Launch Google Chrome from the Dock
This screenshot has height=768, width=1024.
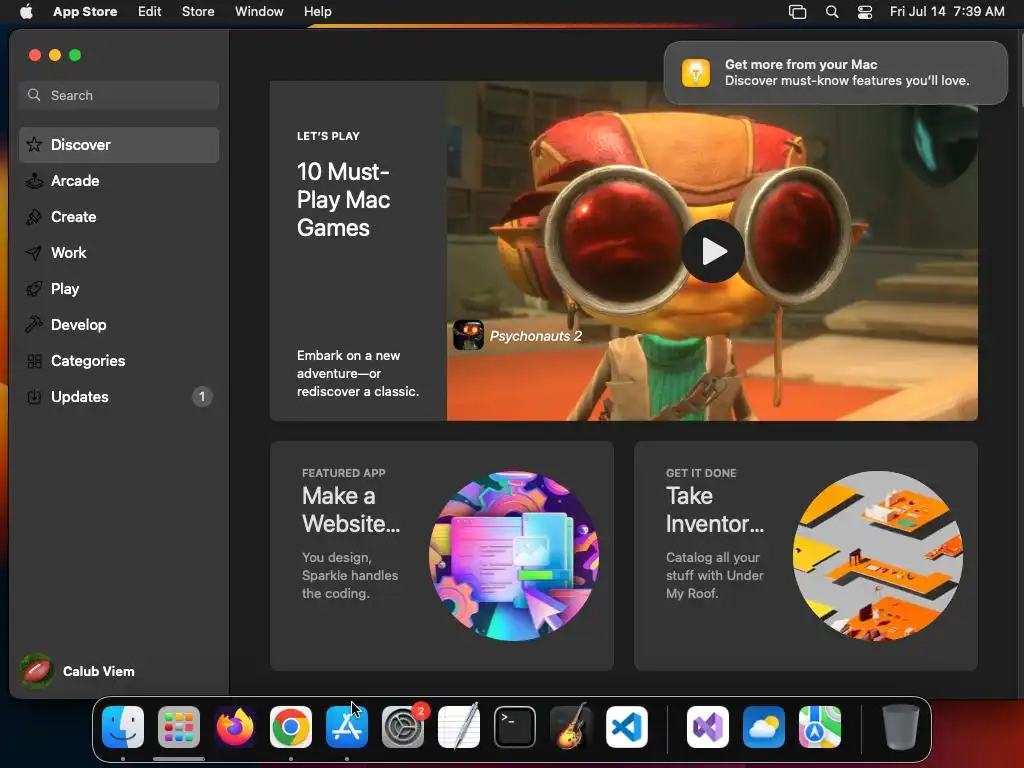click(x=291, y=727)
